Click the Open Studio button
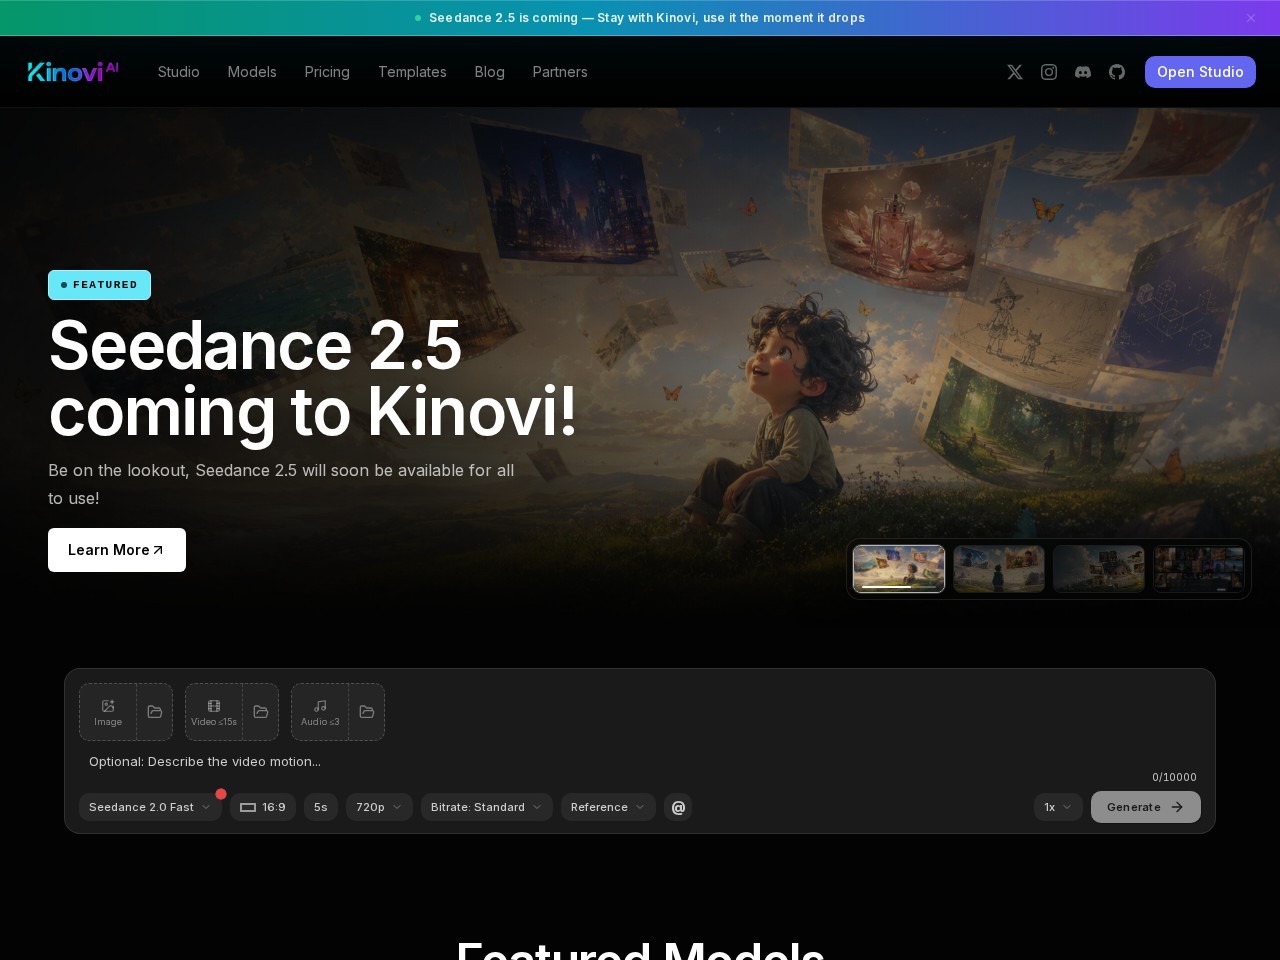The width and height of the screenshot is (1280, 960). (x=1200, y=72)
